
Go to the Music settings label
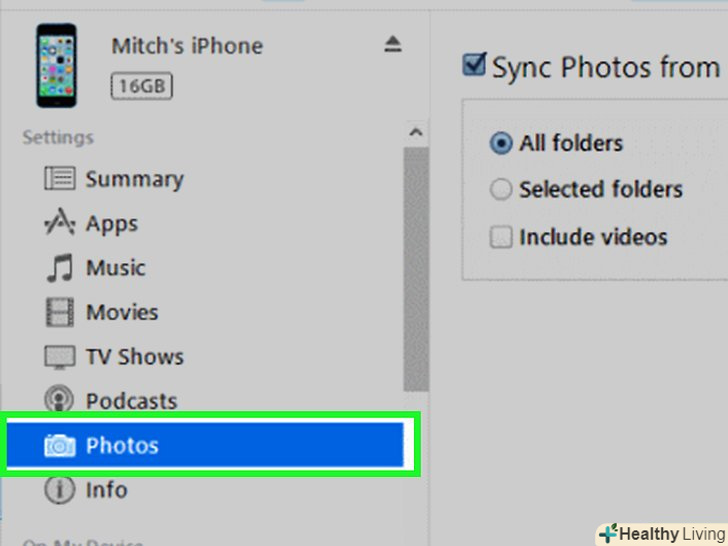pos(116,268)
